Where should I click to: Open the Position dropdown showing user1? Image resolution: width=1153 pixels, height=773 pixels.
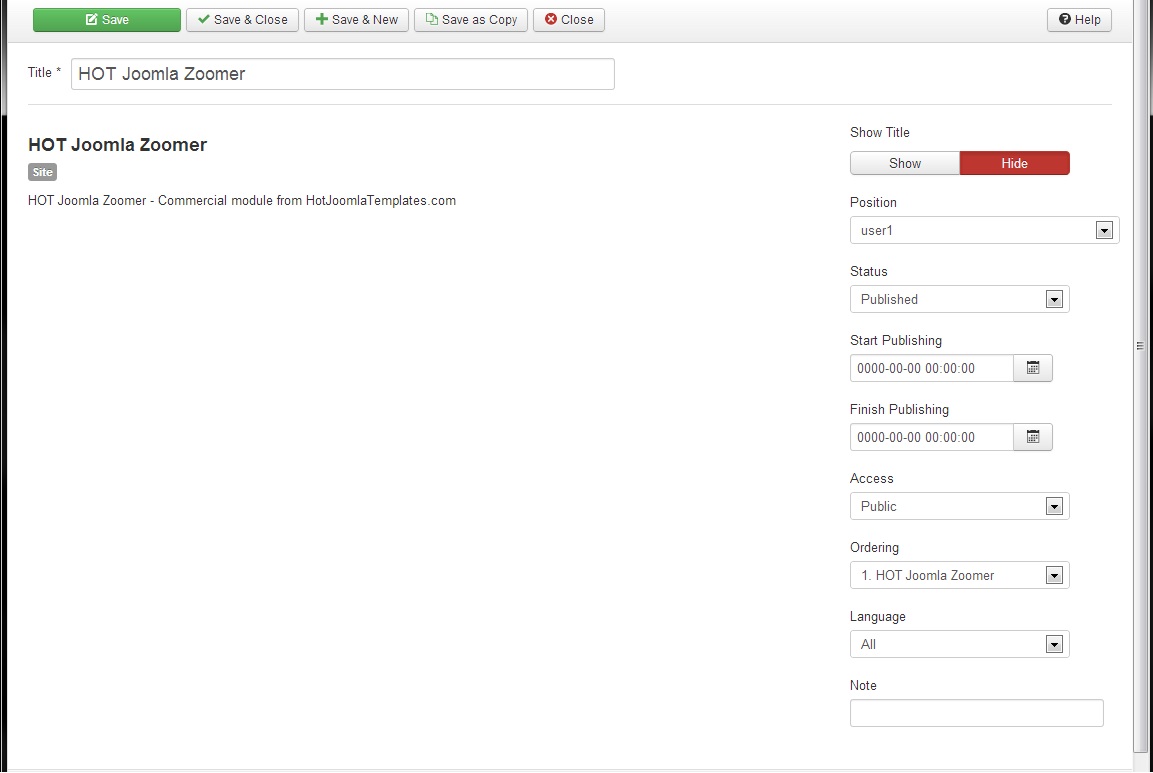coord(985,230)
